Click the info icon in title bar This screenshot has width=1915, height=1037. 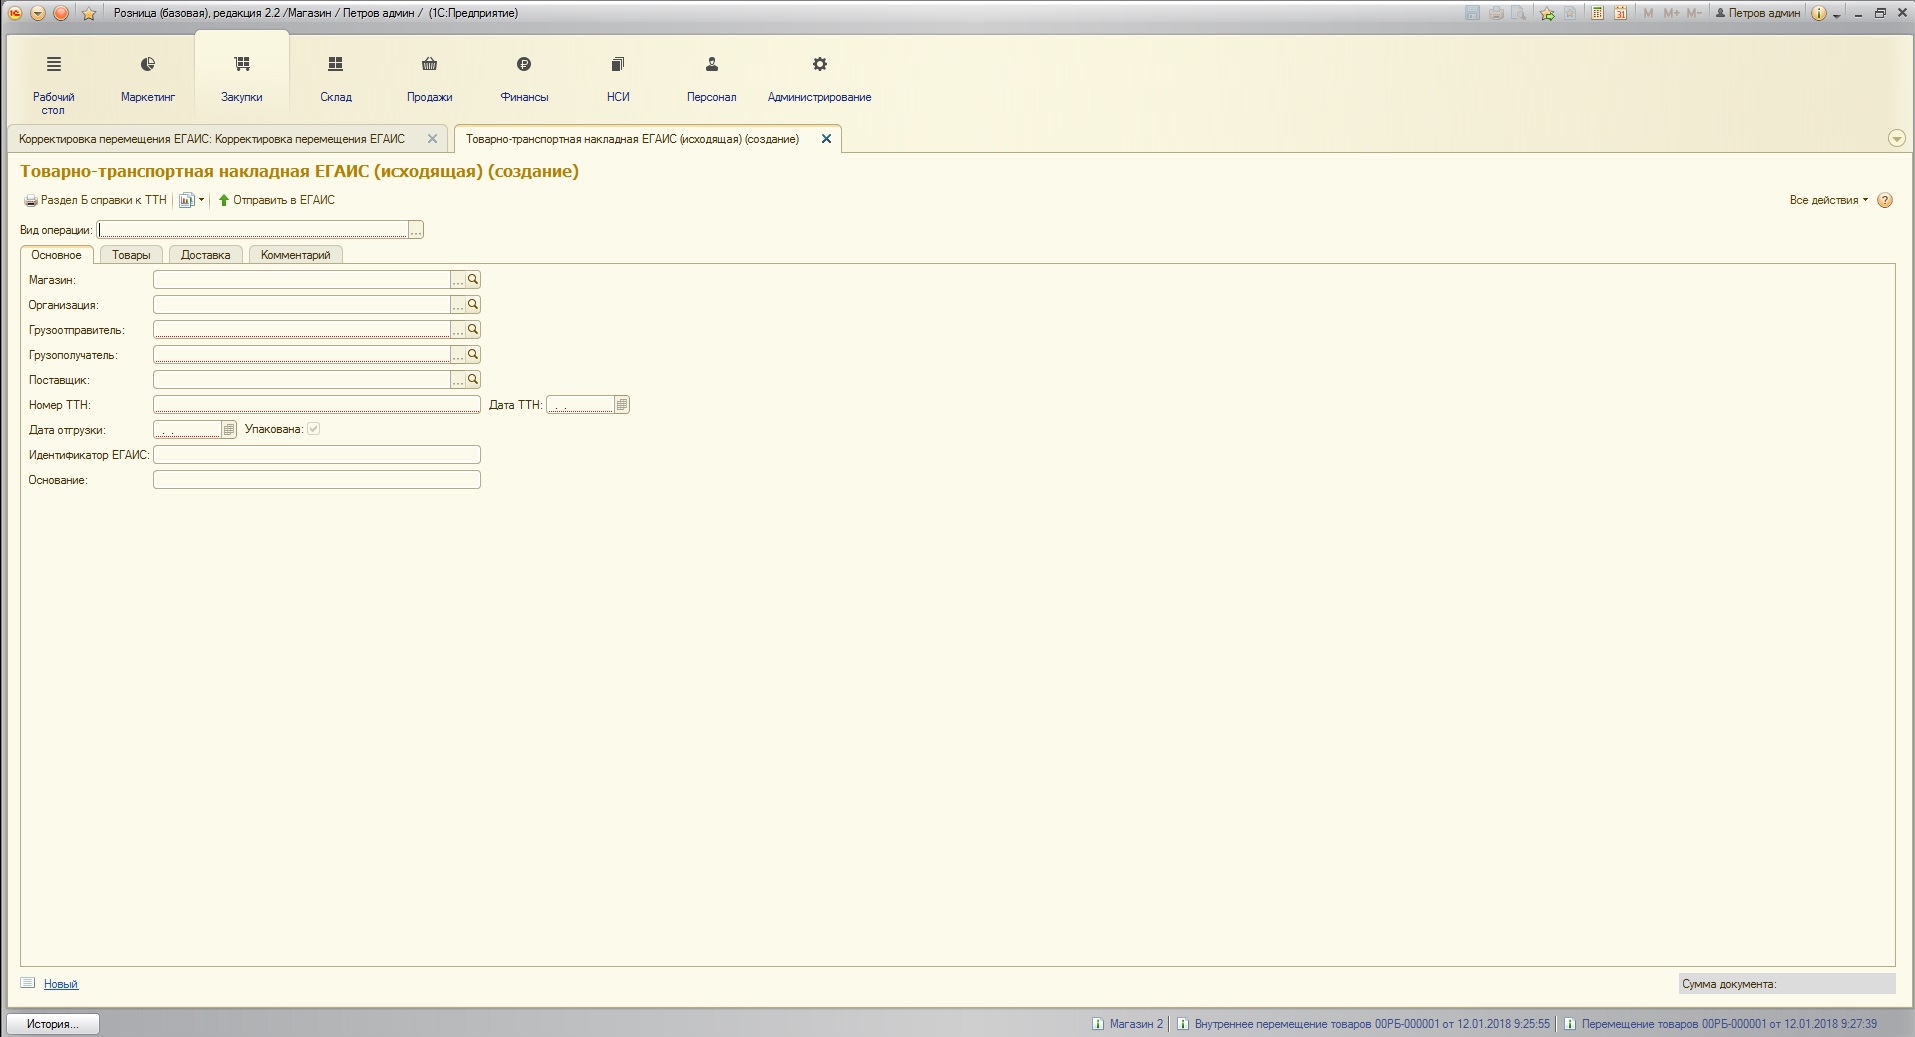pos(1818,13)
